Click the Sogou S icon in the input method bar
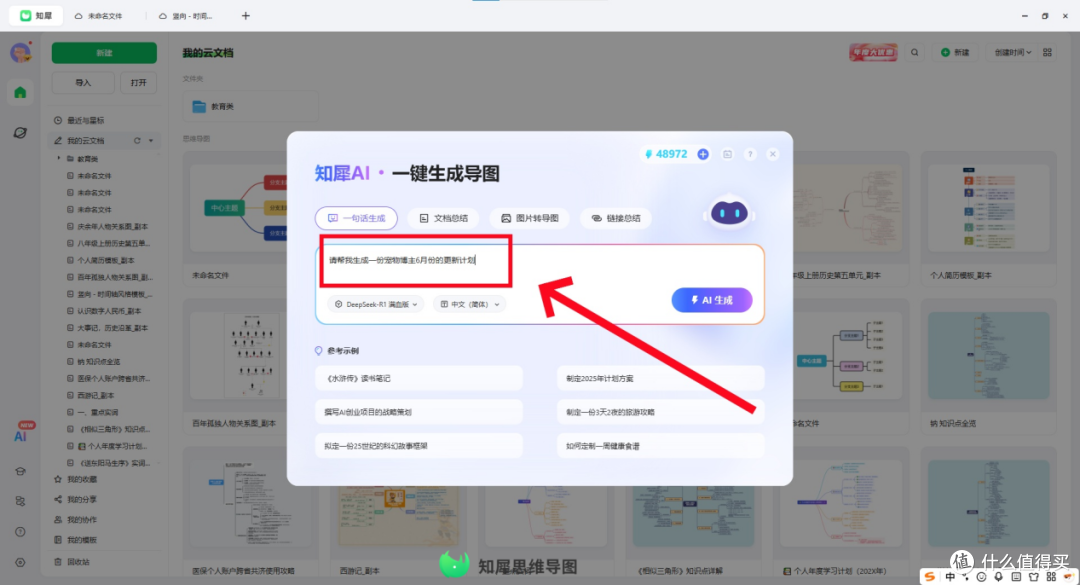 931,577
